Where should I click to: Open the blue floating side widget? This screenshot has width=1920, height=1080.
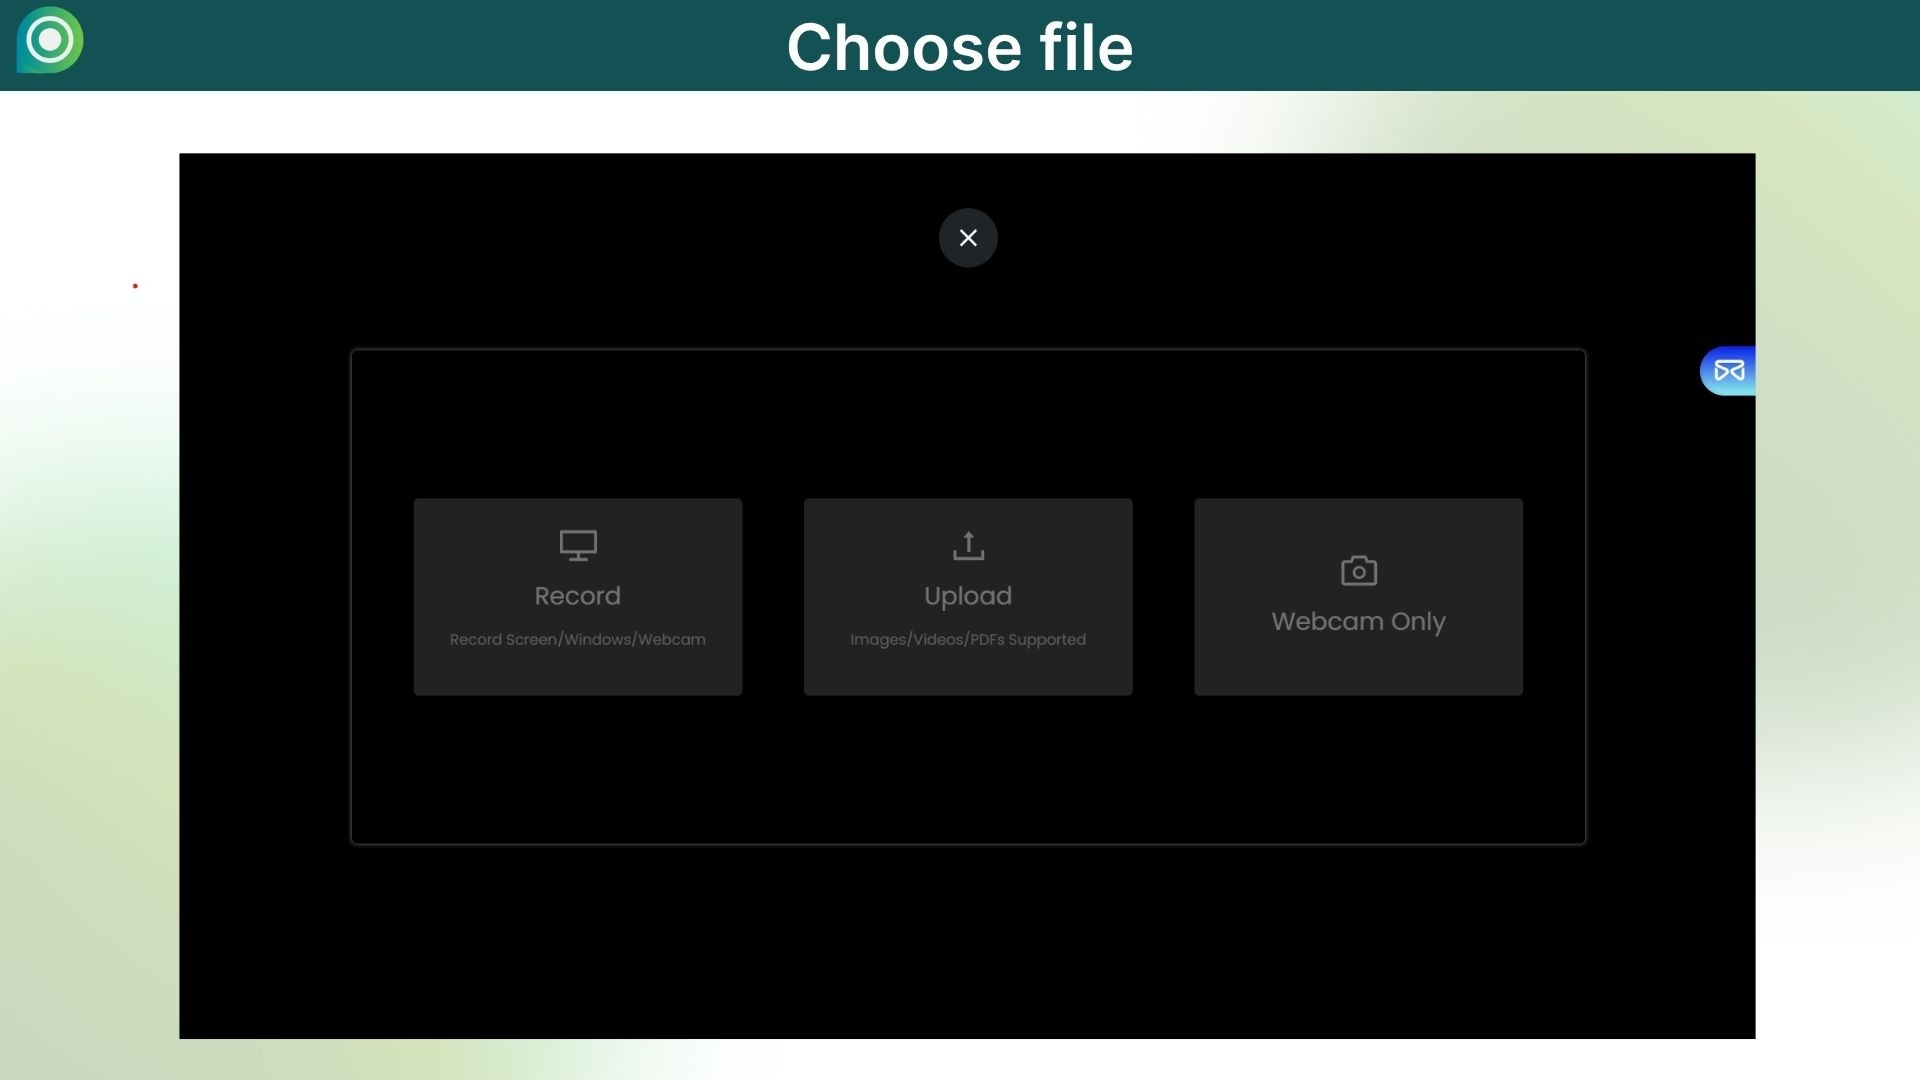coord(1728,371)
